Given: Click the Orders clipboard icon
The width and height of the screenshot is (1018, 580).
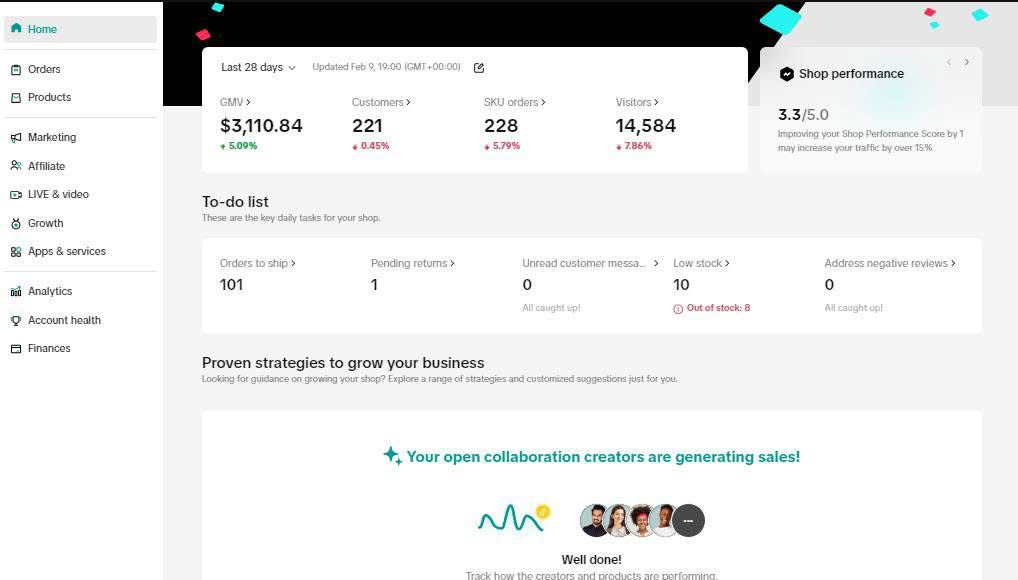Looking at the screenshot, I should (x=16, y=69).
